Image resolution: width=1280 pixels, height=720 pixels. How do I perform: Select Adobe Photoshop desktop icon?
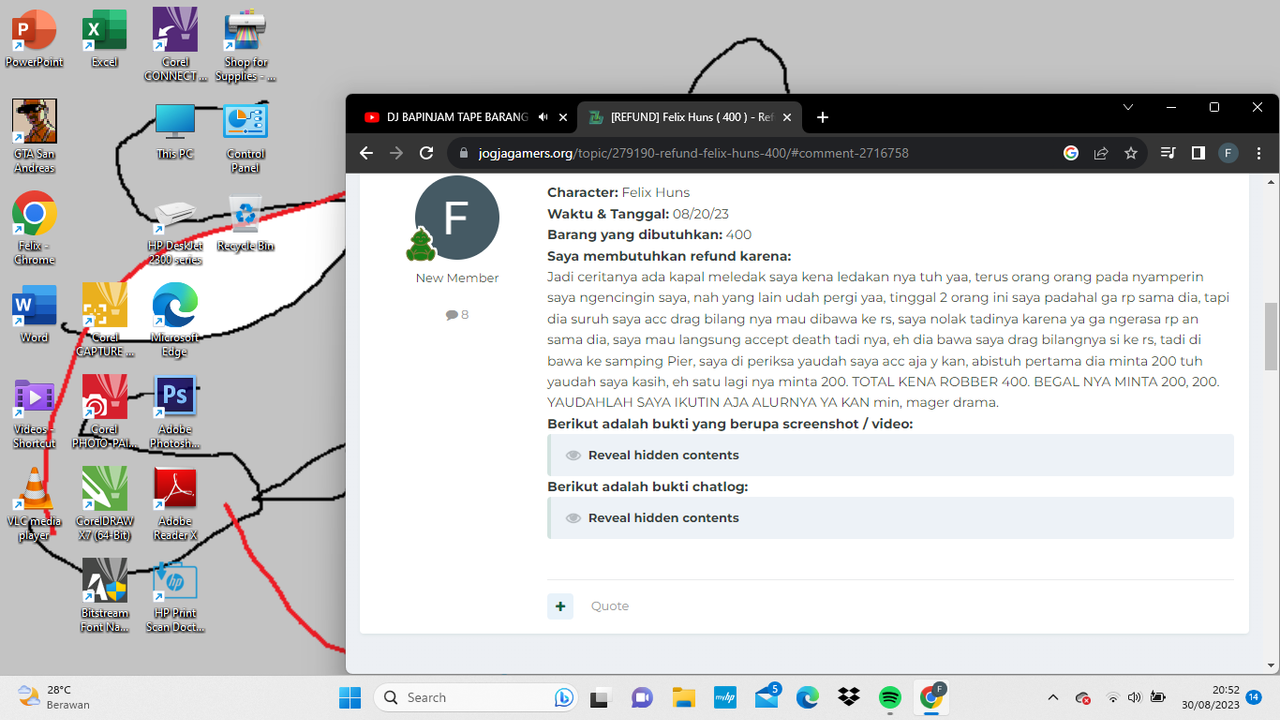(175, 412)
